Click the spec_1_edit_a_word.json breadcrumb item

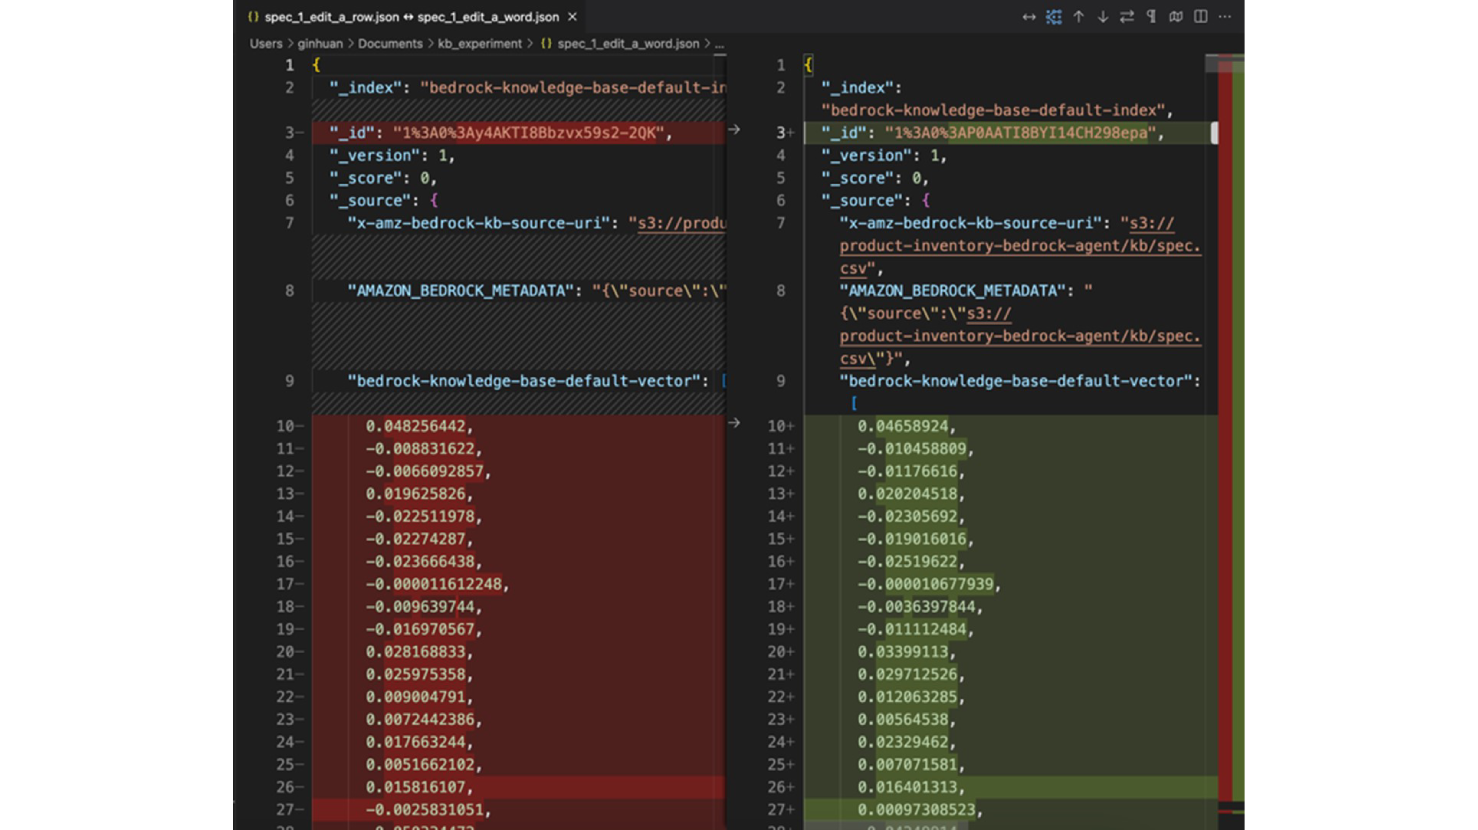(x=627, y=44)
